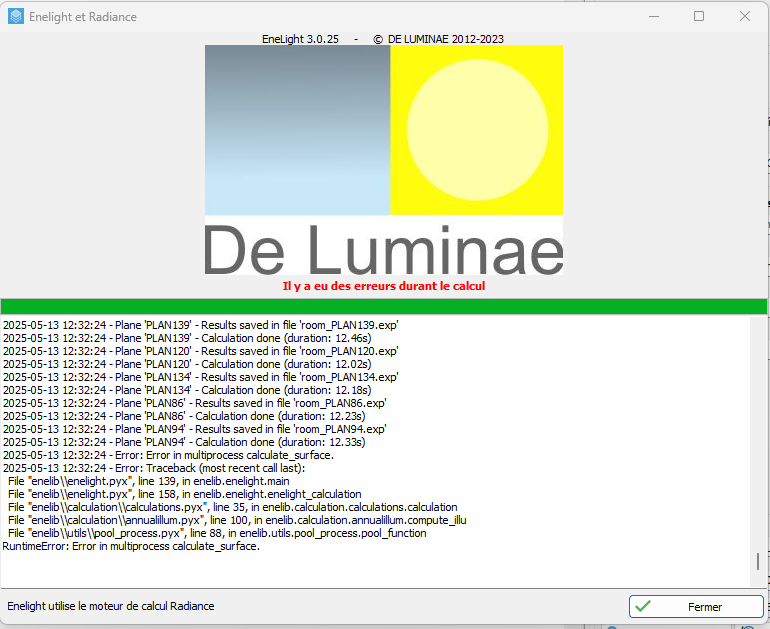Click traceback line 'line 158, in enelib.enelight.enelight_calculation'
770x629 pixels.
tap(185, 494)
